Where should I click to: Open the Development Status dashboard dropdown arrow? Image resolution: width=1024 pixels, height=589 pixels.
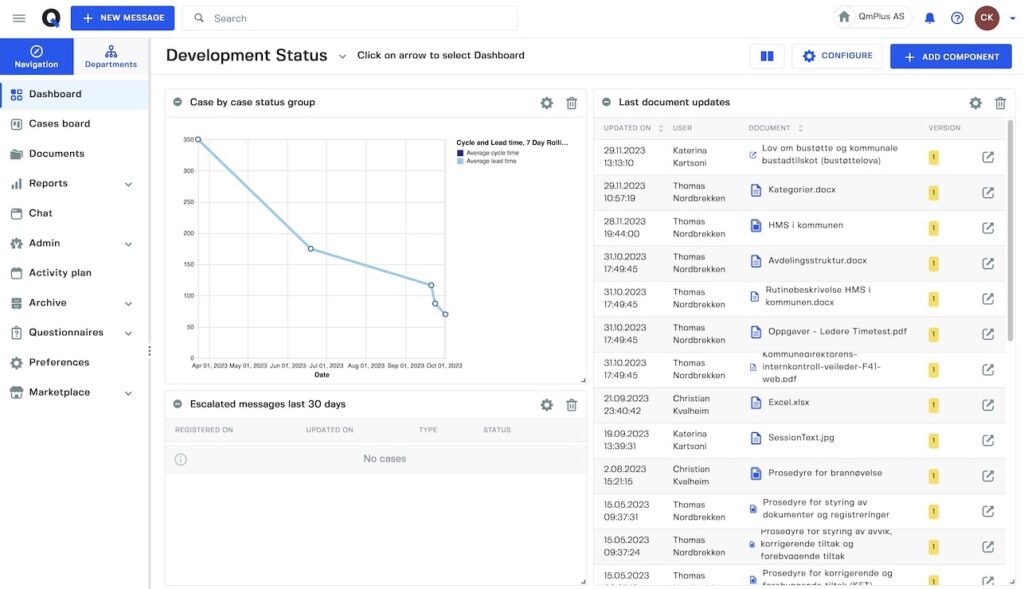342,56
